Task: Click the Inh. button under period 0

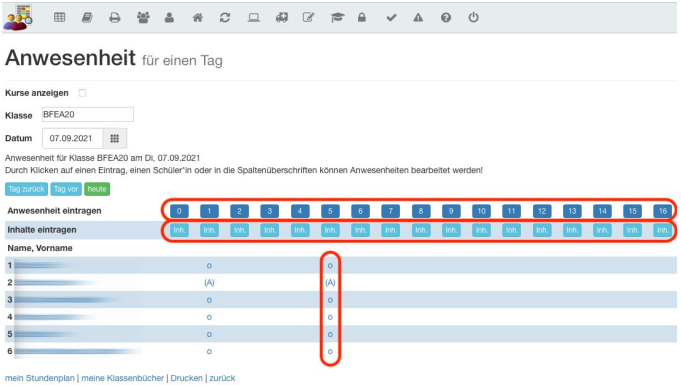Action: click(179, 230)
